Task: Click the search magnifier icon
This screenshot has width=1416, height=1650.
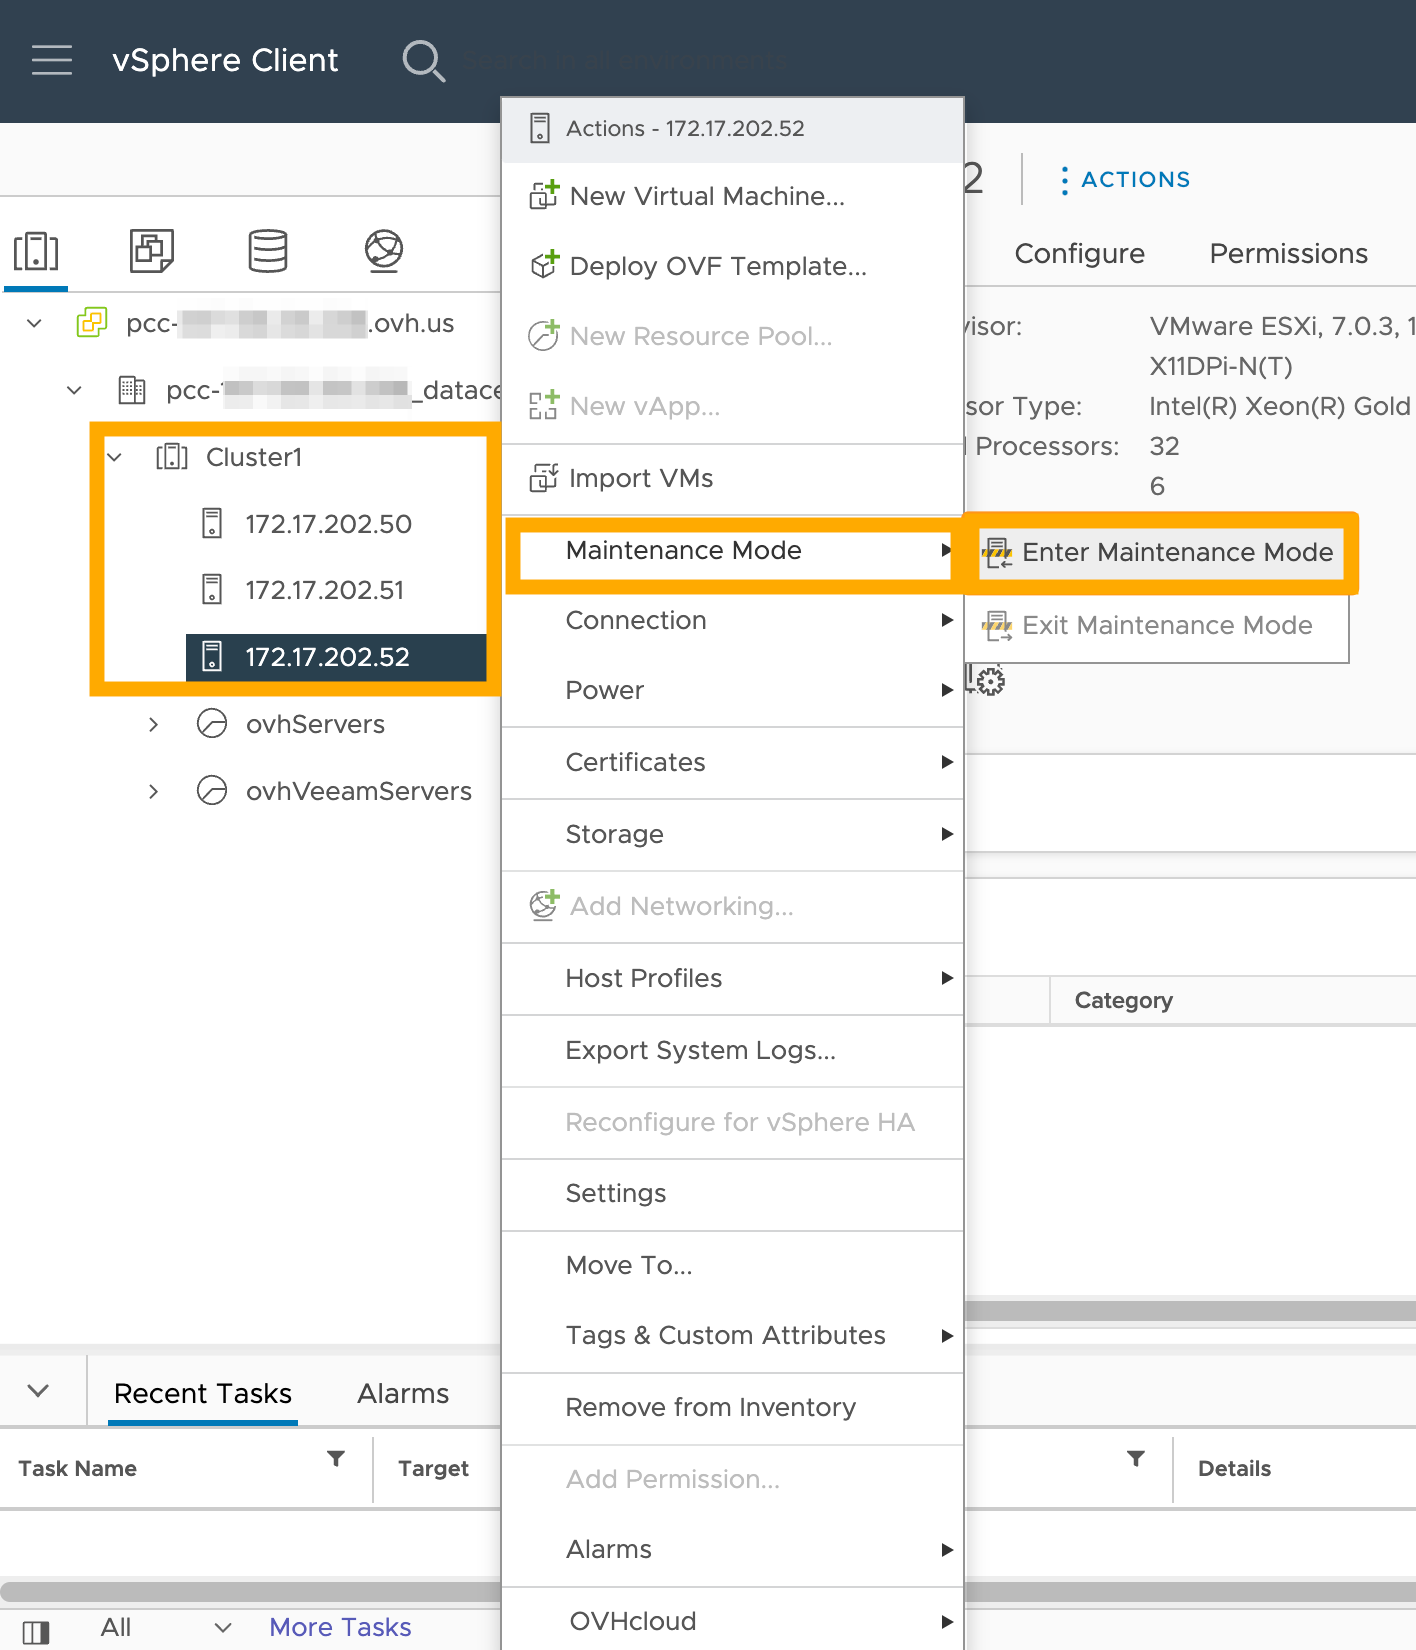Action: pyautogui.click(x=423, y=61)
